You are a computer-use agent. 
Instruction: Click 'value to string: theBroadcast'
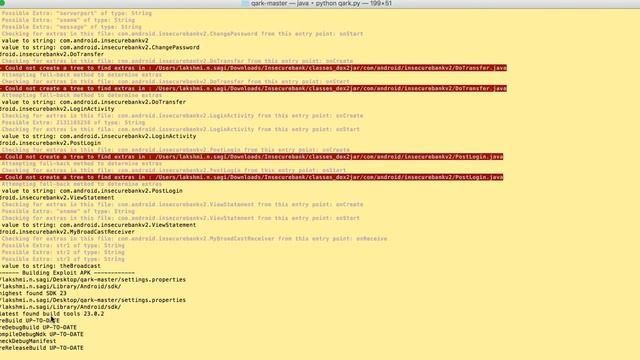click(51, 266)
